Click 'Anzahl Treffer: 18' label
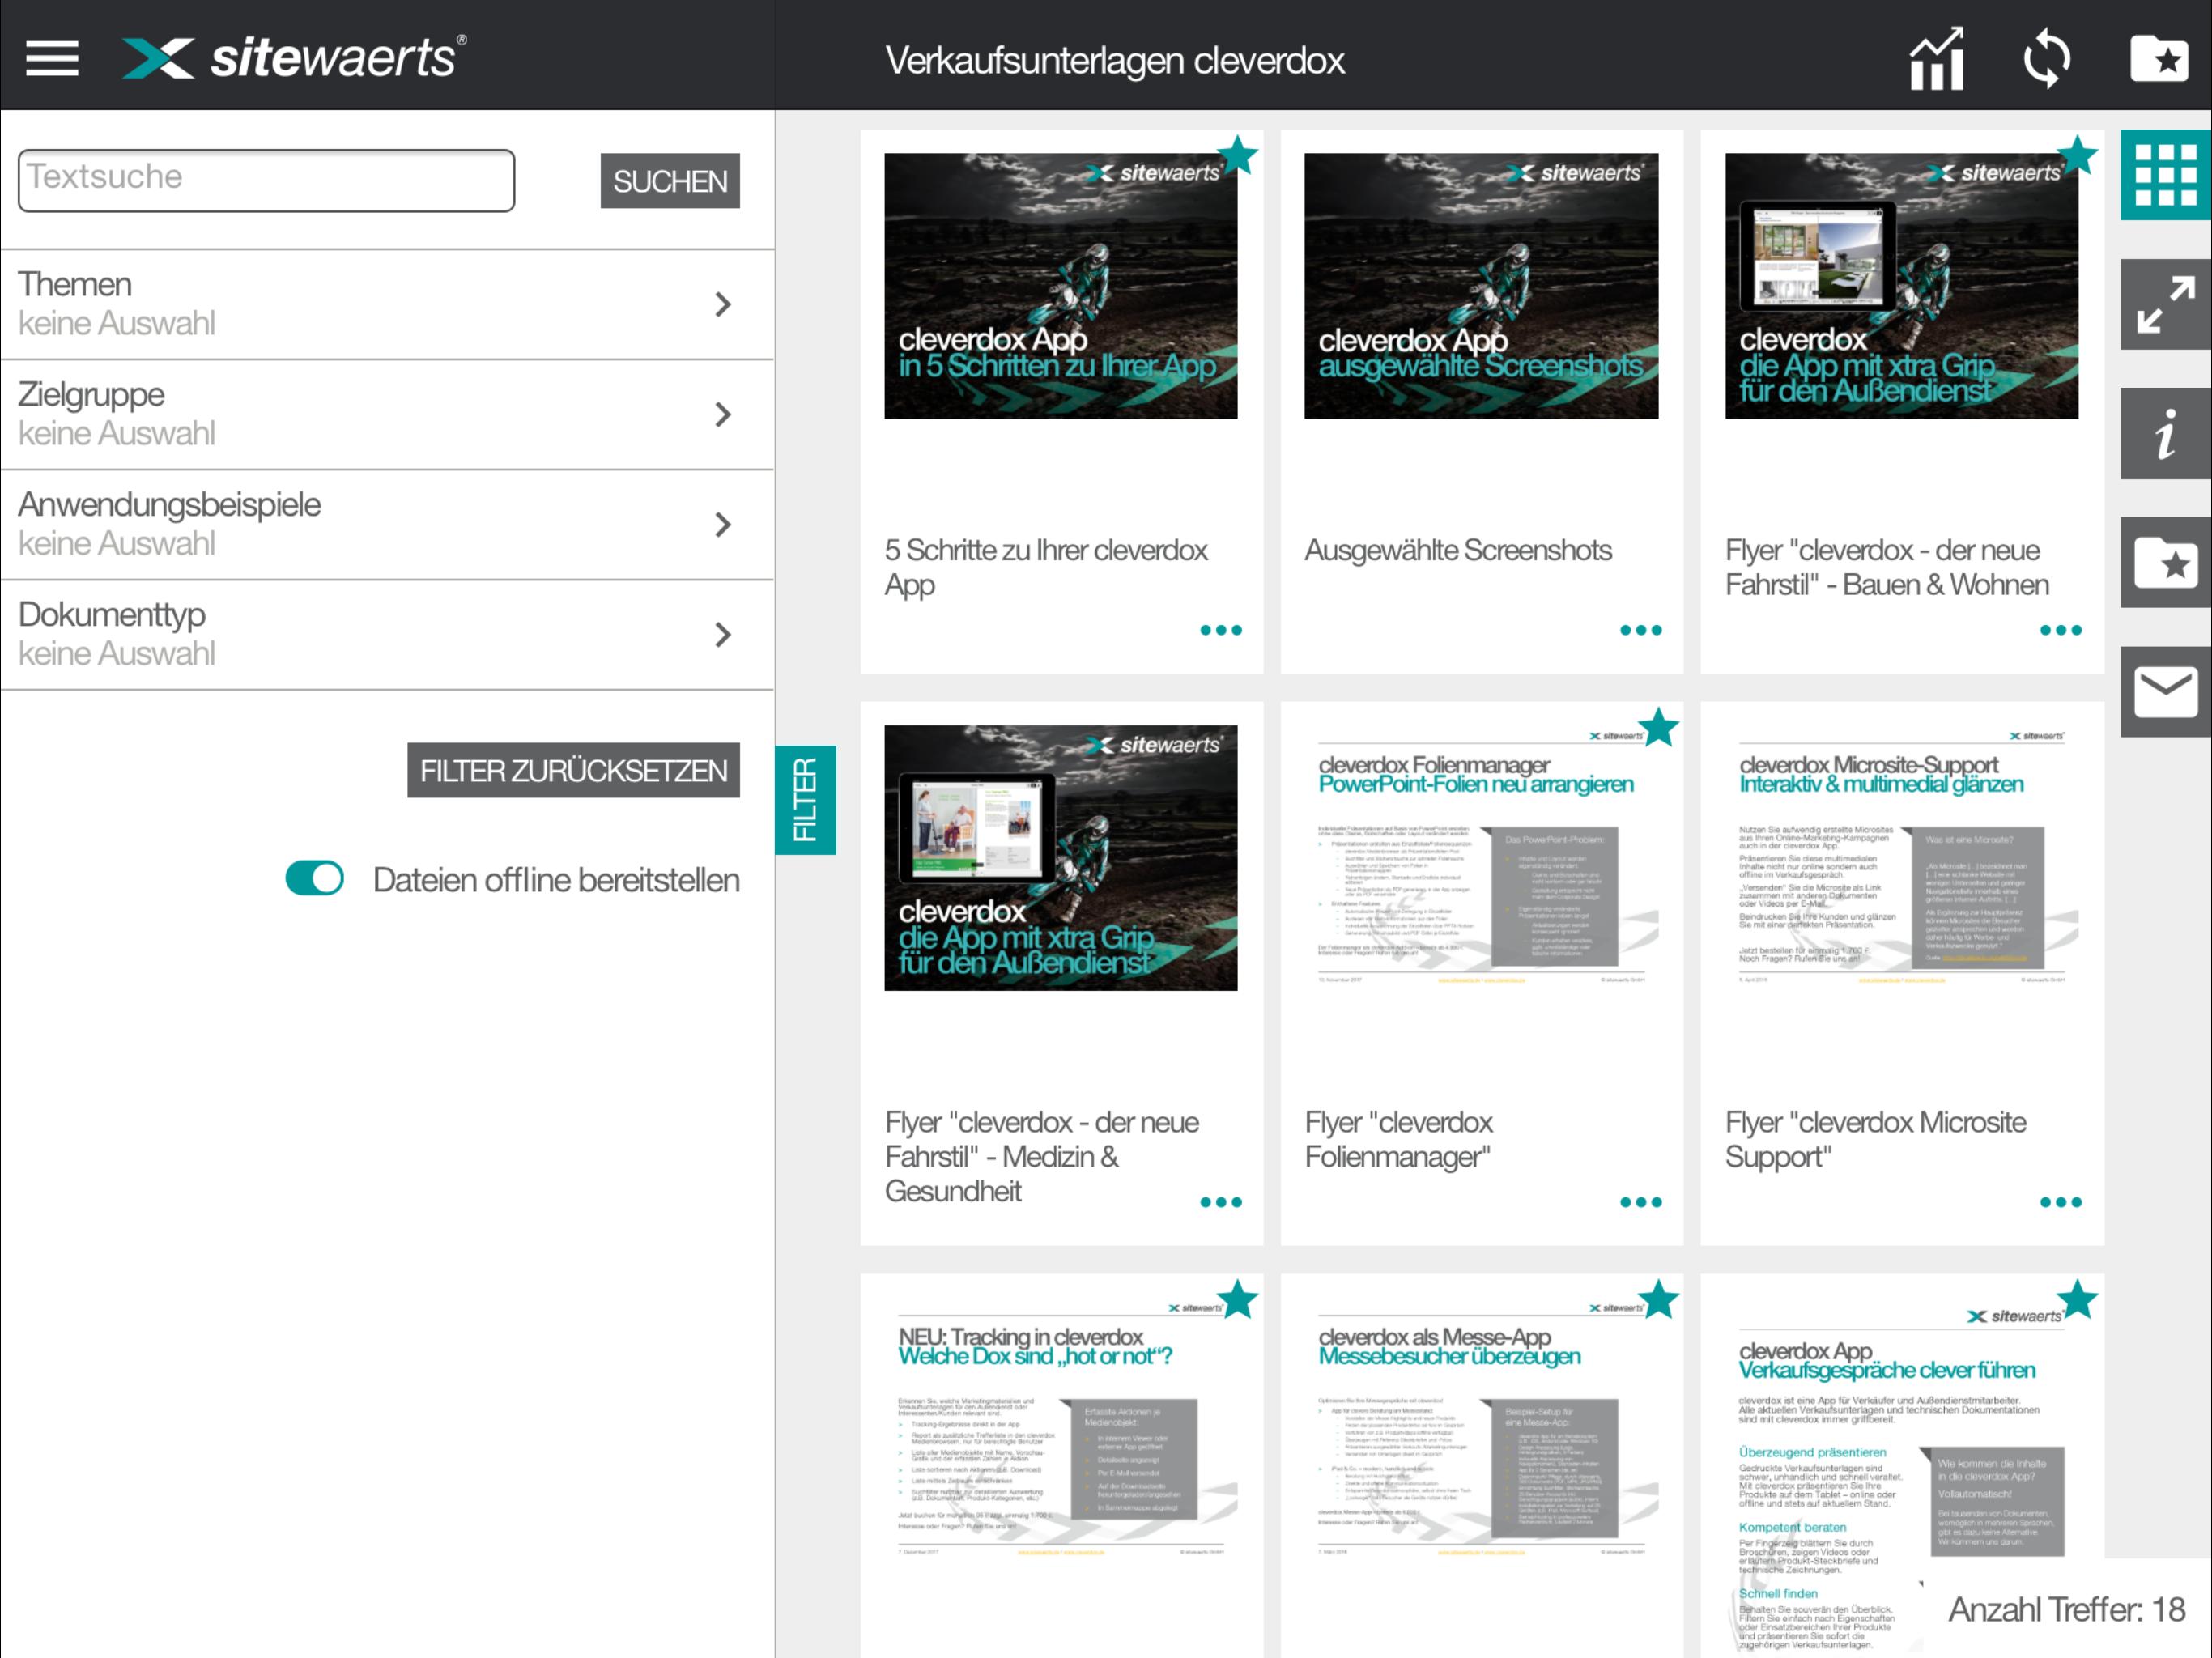Viewport: 2212px width, 1658px height. point(2066,1609)
